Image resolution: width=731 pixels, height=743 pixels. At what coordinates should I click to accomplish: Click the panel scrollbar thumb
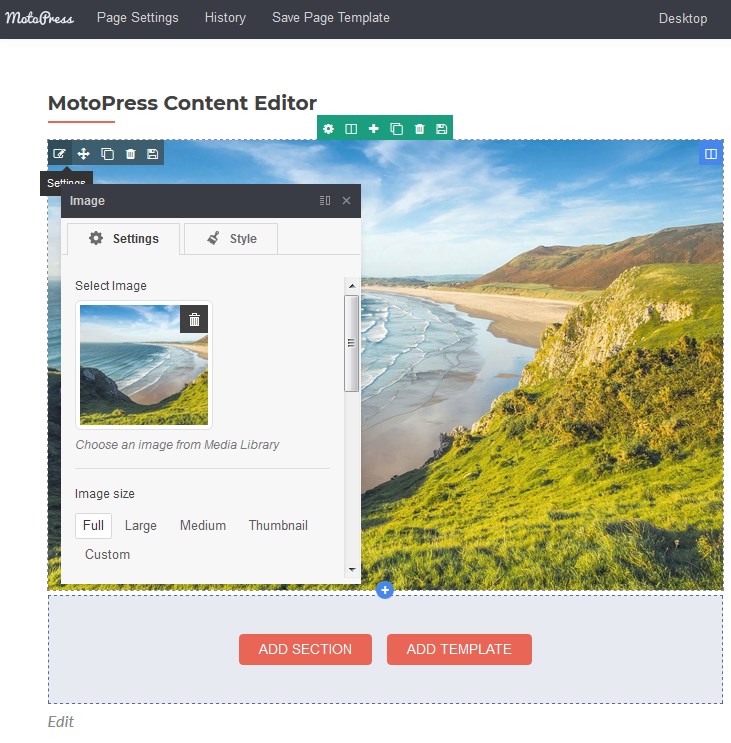[351, 343]
